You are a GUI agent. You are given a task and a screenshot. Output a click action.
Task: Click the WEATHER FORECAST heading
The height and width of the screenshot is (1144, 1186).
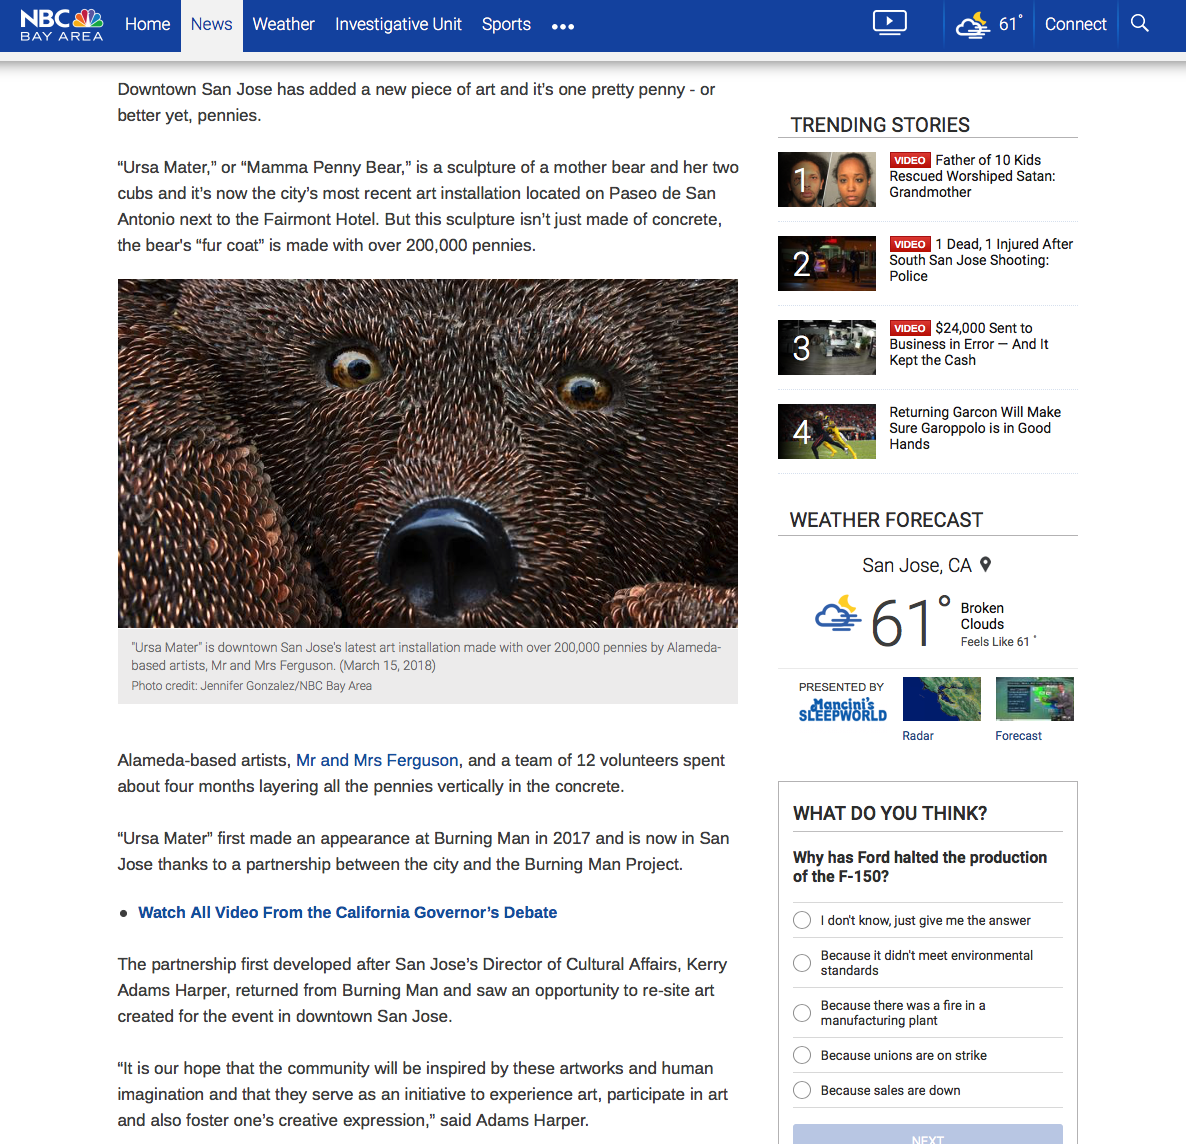(x=886, y=521)
